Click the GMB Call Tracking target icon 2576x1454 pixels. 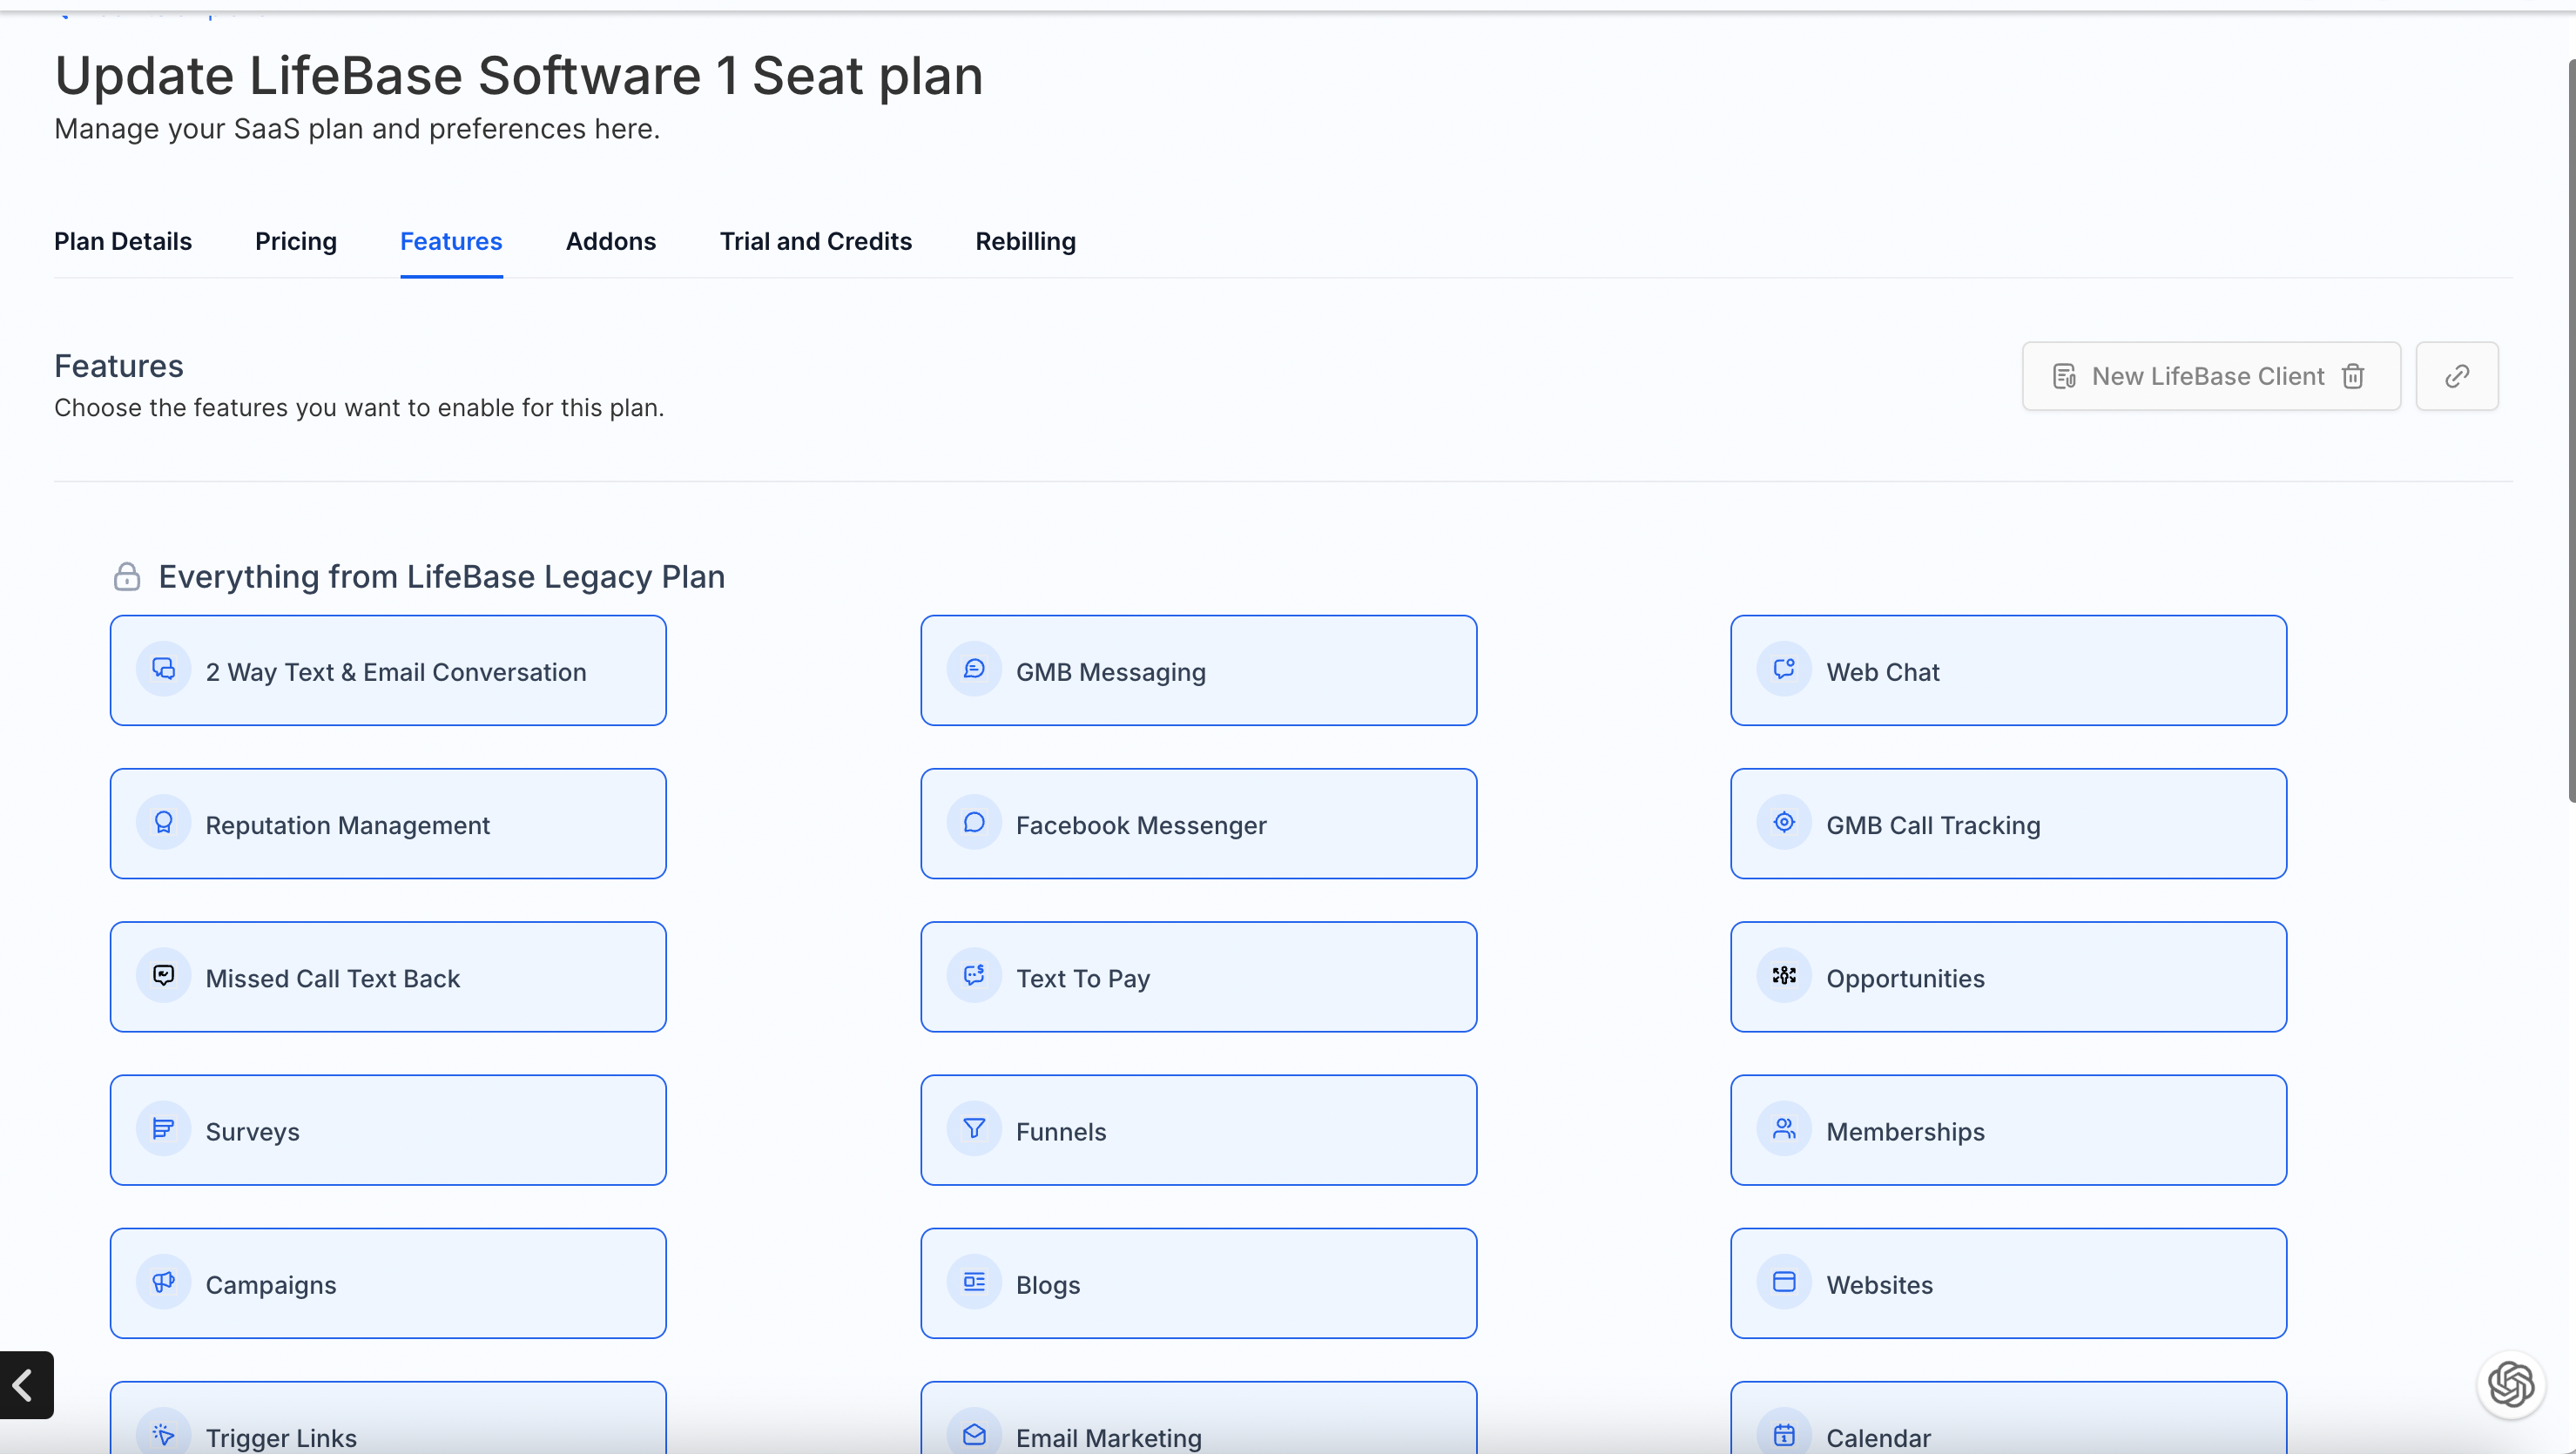coord(1784,822)
